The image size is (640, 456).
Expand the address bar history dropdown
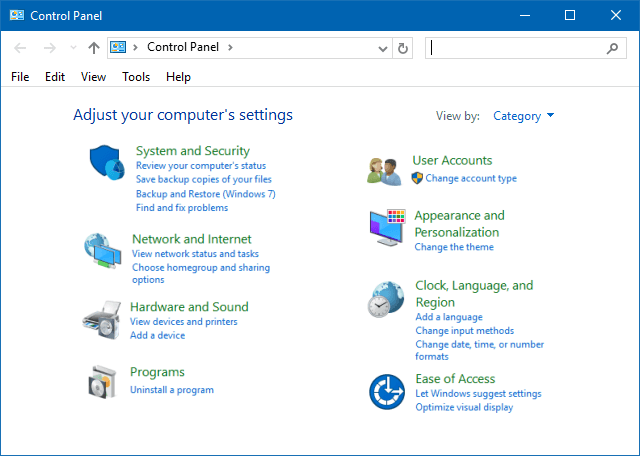click(x=382, y=49)
